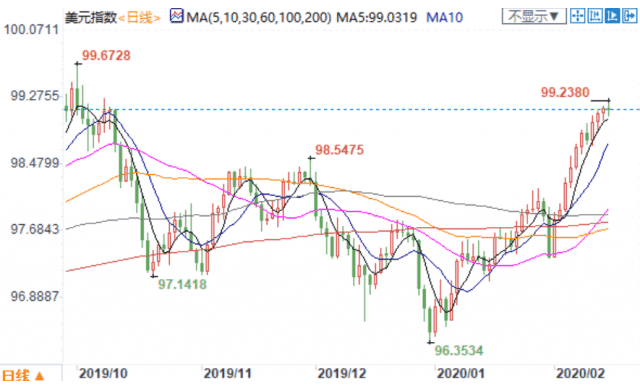Click the 97.1418 trough price label

click(x=182, y=284)
